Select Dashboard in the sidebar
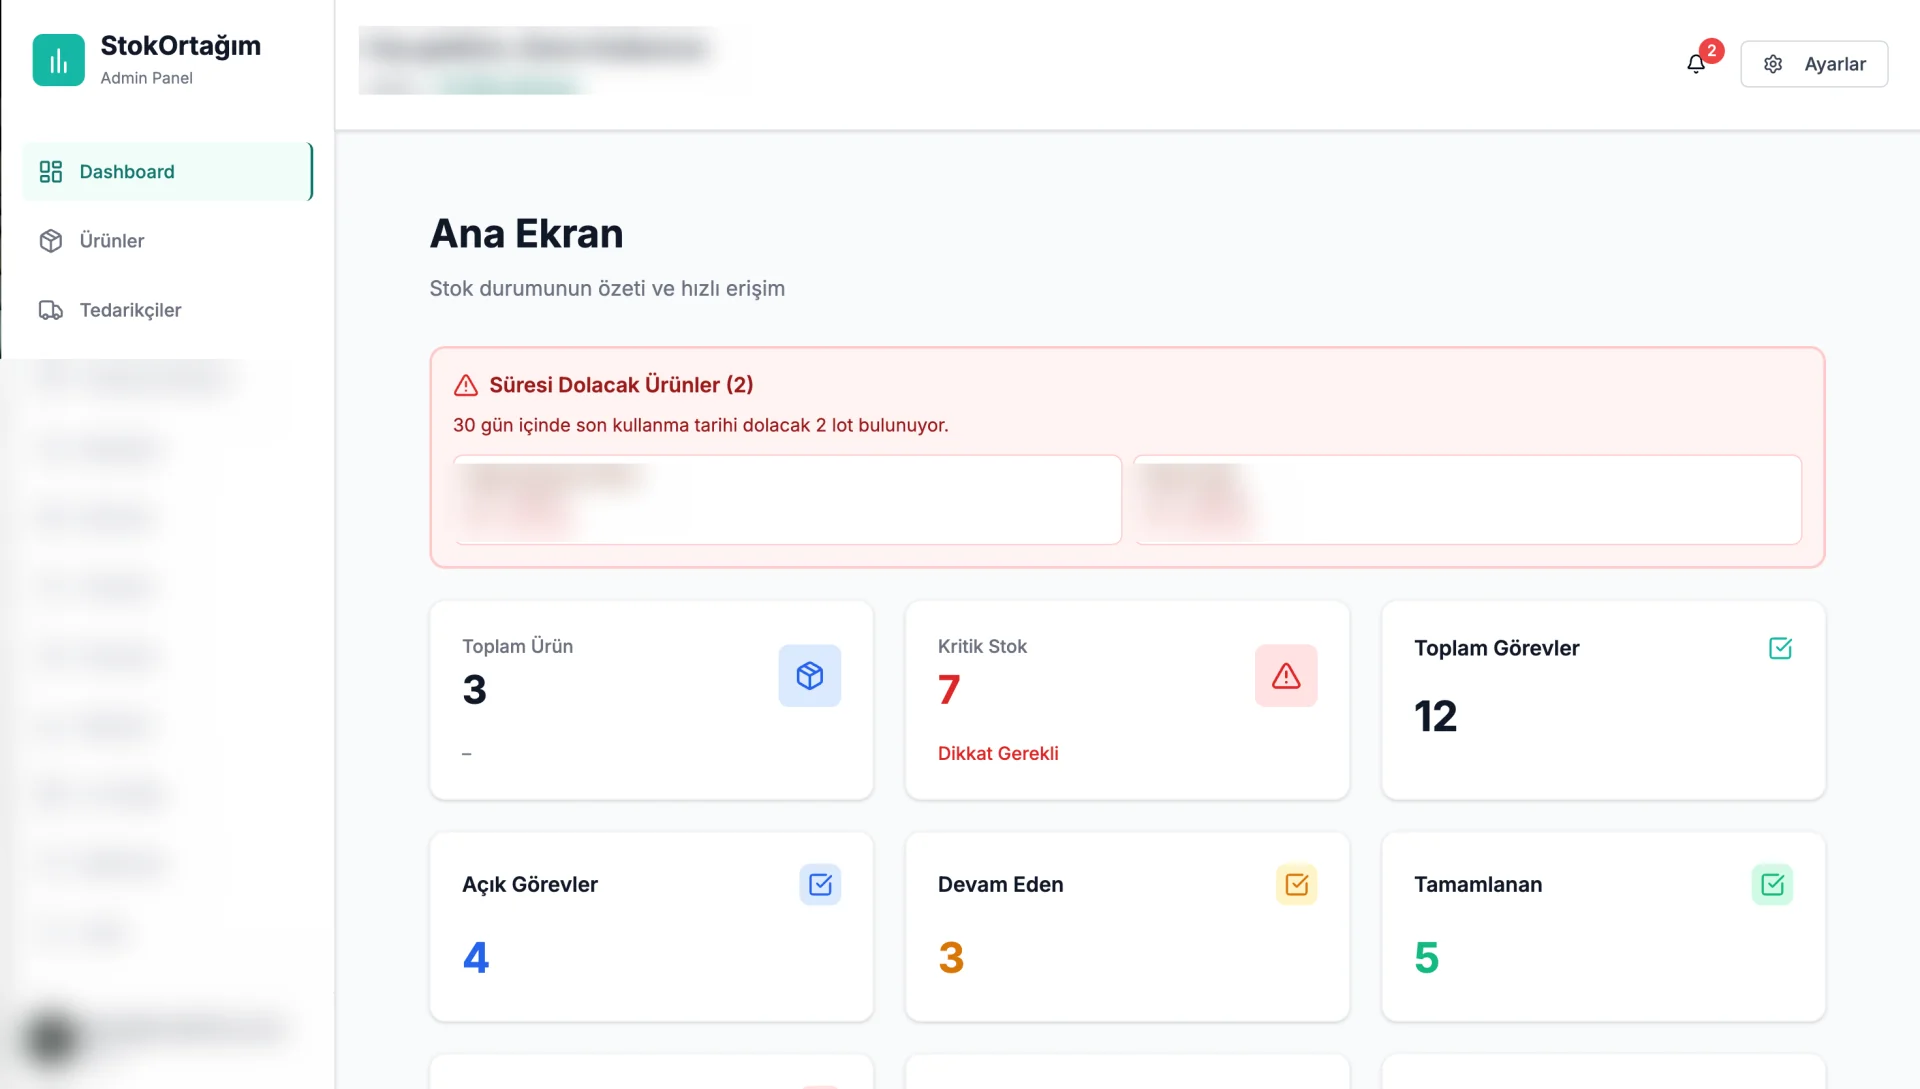The height and width of the screenshot is (1089, 1920). coord(168,172)
